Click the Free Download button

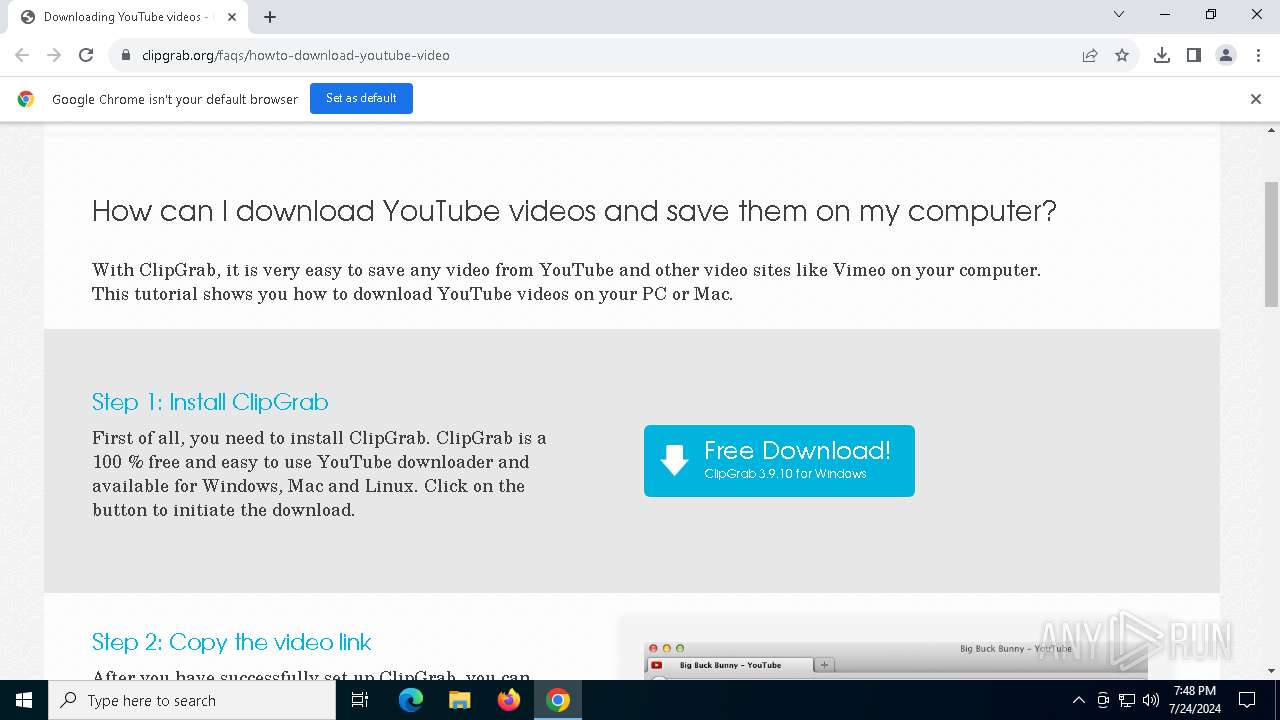pyautogui.click(x=779, y=461)
